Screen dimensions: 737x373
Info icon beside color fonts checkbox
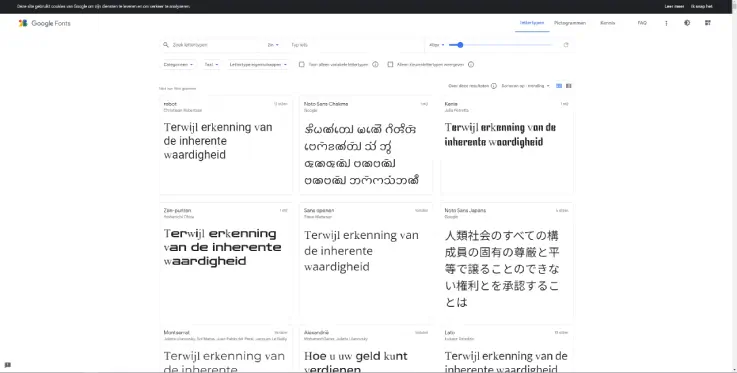pos(471,65)
